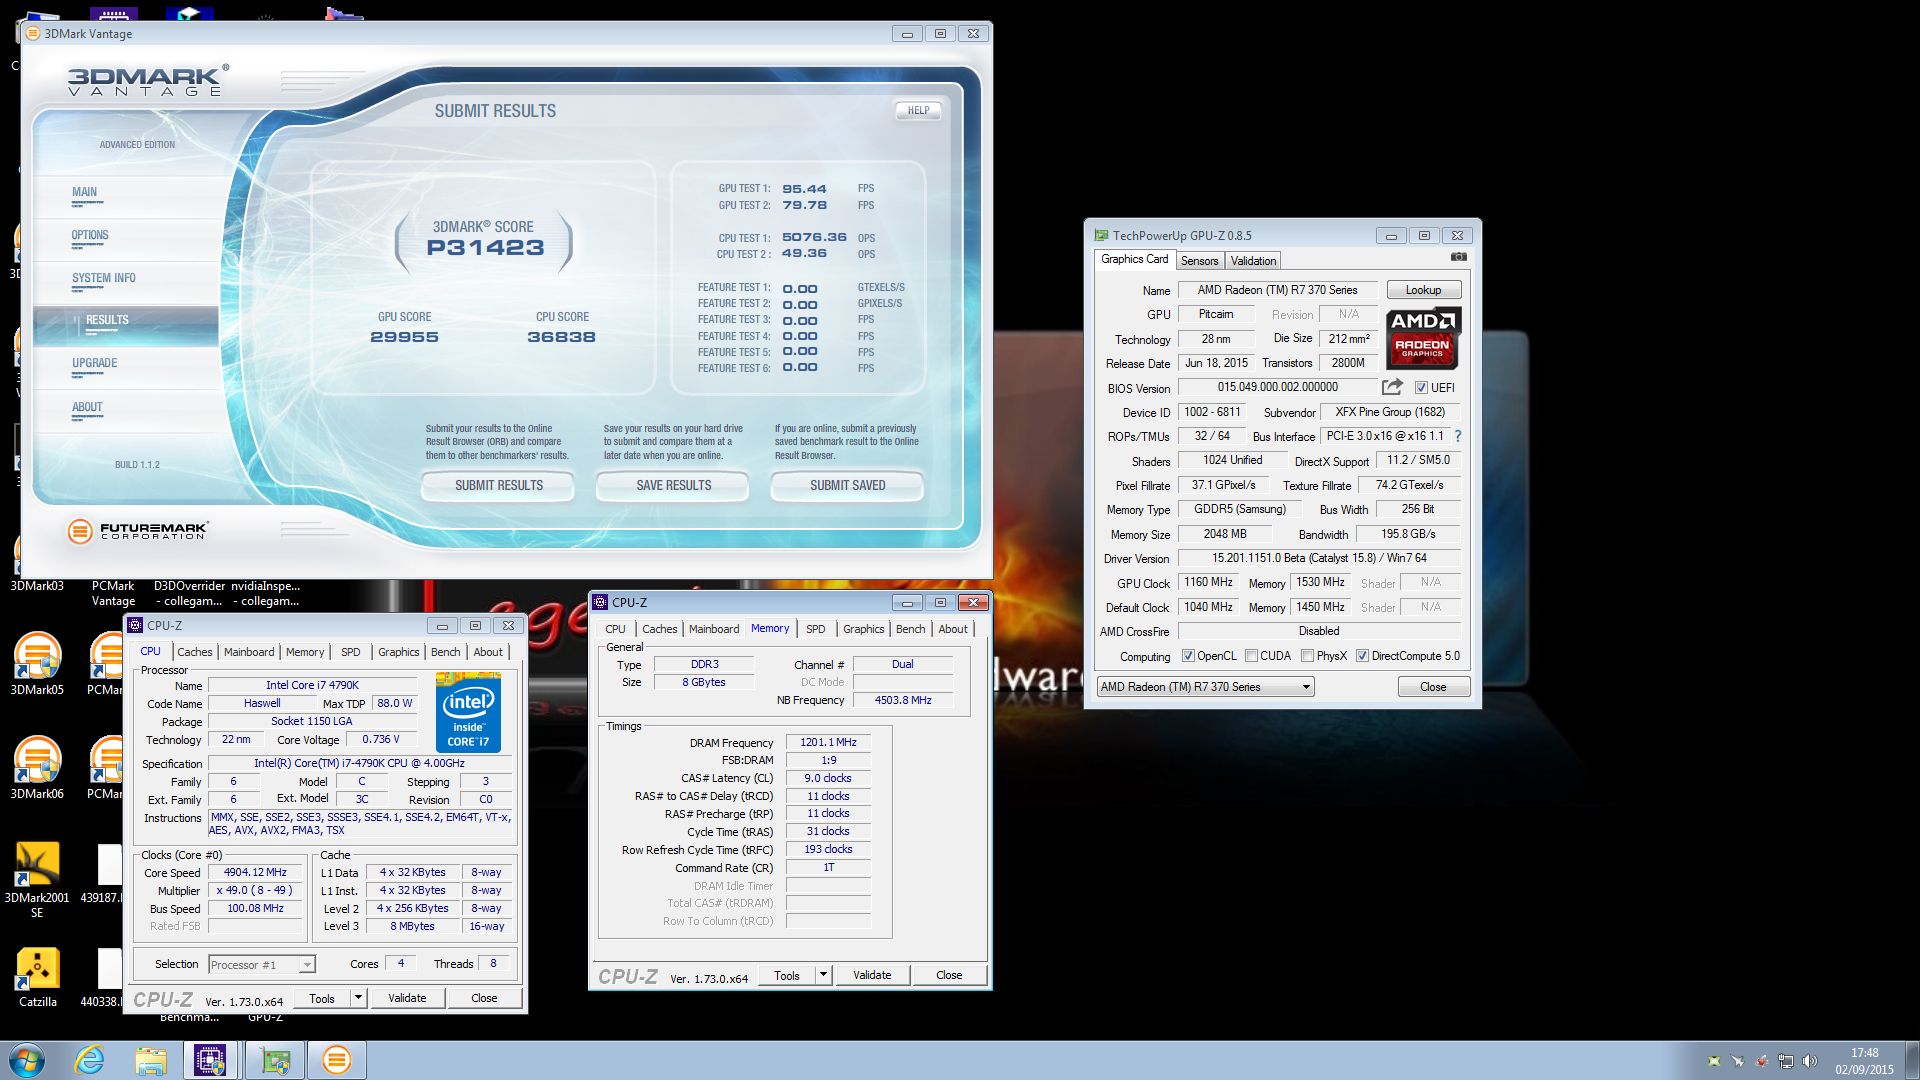Open the Windows Start orb
The image size is (1920, 1080).
coord(26,1060)
